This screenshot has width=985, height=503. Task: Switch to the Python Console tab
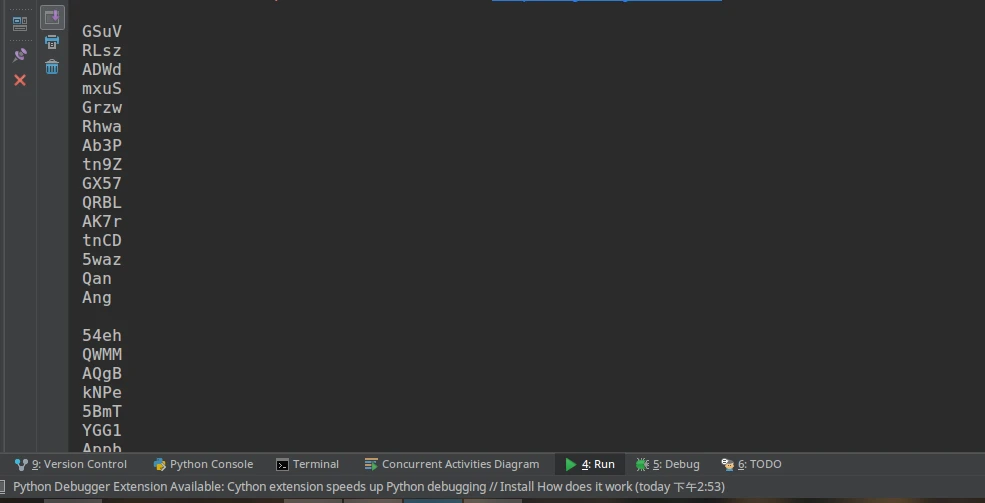tap(203, 464)
